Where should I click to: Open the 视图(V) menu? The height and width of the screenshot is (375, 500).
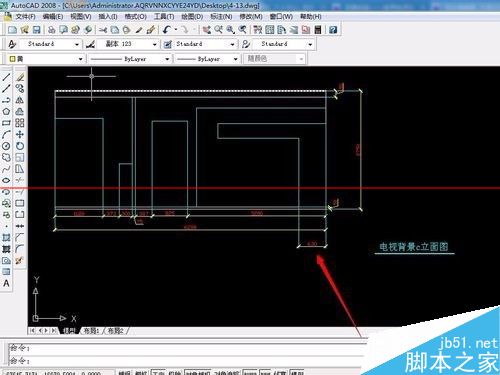point(80,16)
